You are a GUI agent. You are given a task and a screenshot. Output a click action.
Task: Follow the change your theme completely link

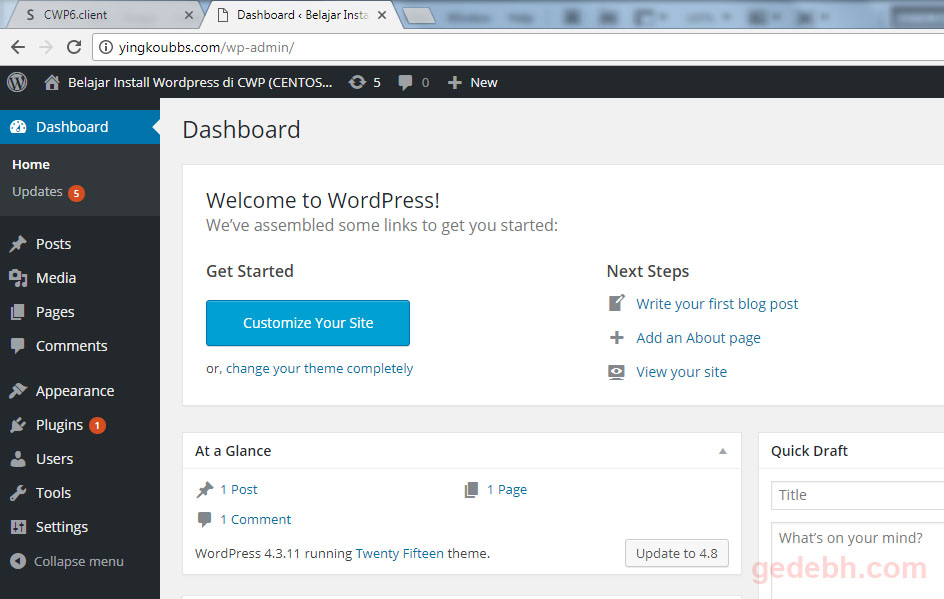320,368
